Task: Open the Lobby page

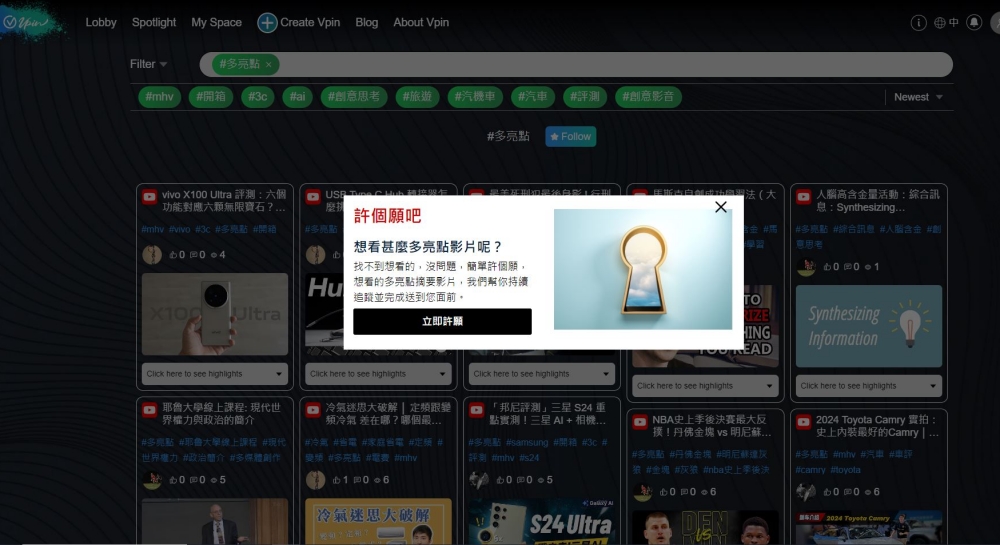Action: 101,22
